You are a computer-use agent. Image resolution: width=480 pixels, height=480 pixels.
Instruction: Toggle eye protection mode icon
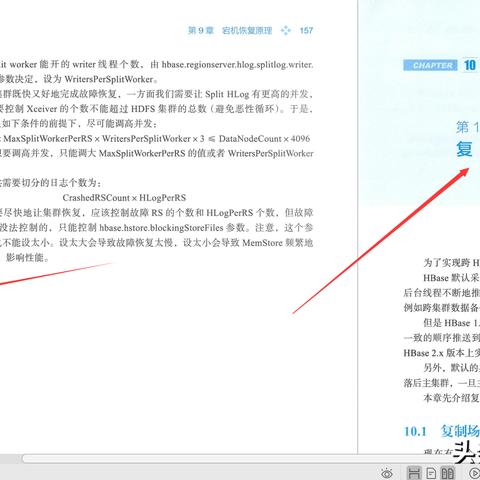[x=387, y=473]
